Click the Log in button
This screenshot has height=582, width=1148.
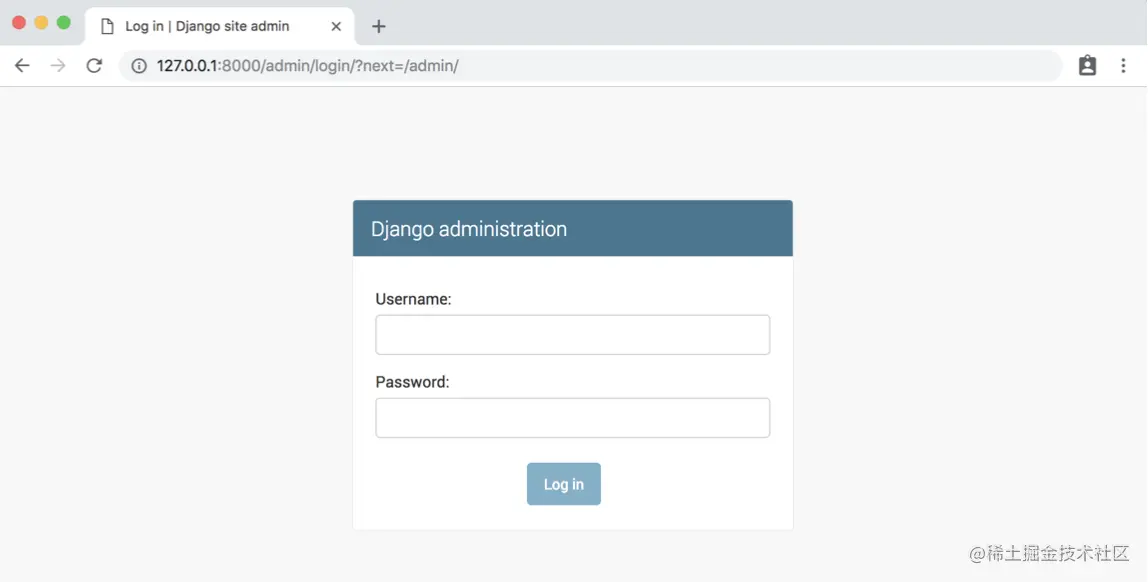coord(564,484)
